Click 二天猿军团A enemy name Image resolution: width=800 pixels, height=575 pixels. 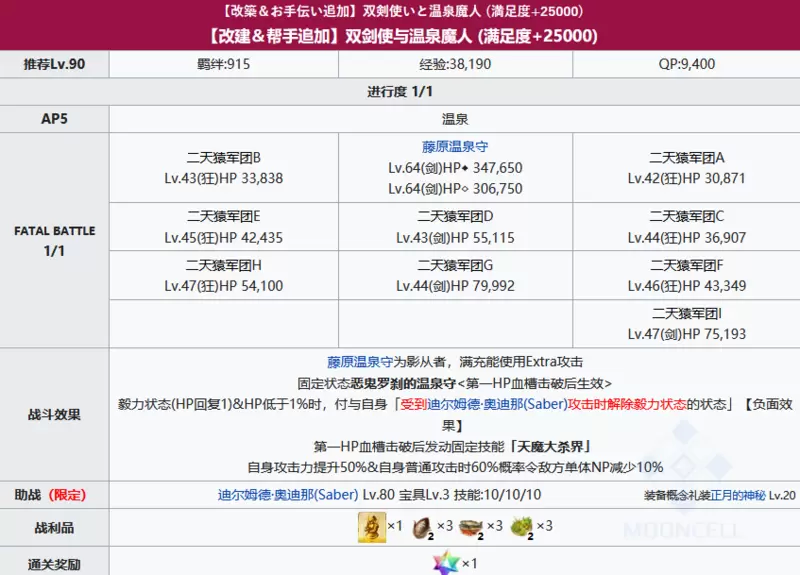point(686,158)
